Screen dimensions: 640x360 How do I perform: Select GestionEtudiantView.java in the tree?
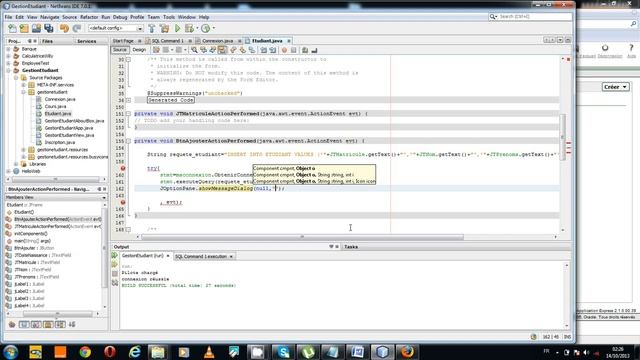(x=69, y=135)
